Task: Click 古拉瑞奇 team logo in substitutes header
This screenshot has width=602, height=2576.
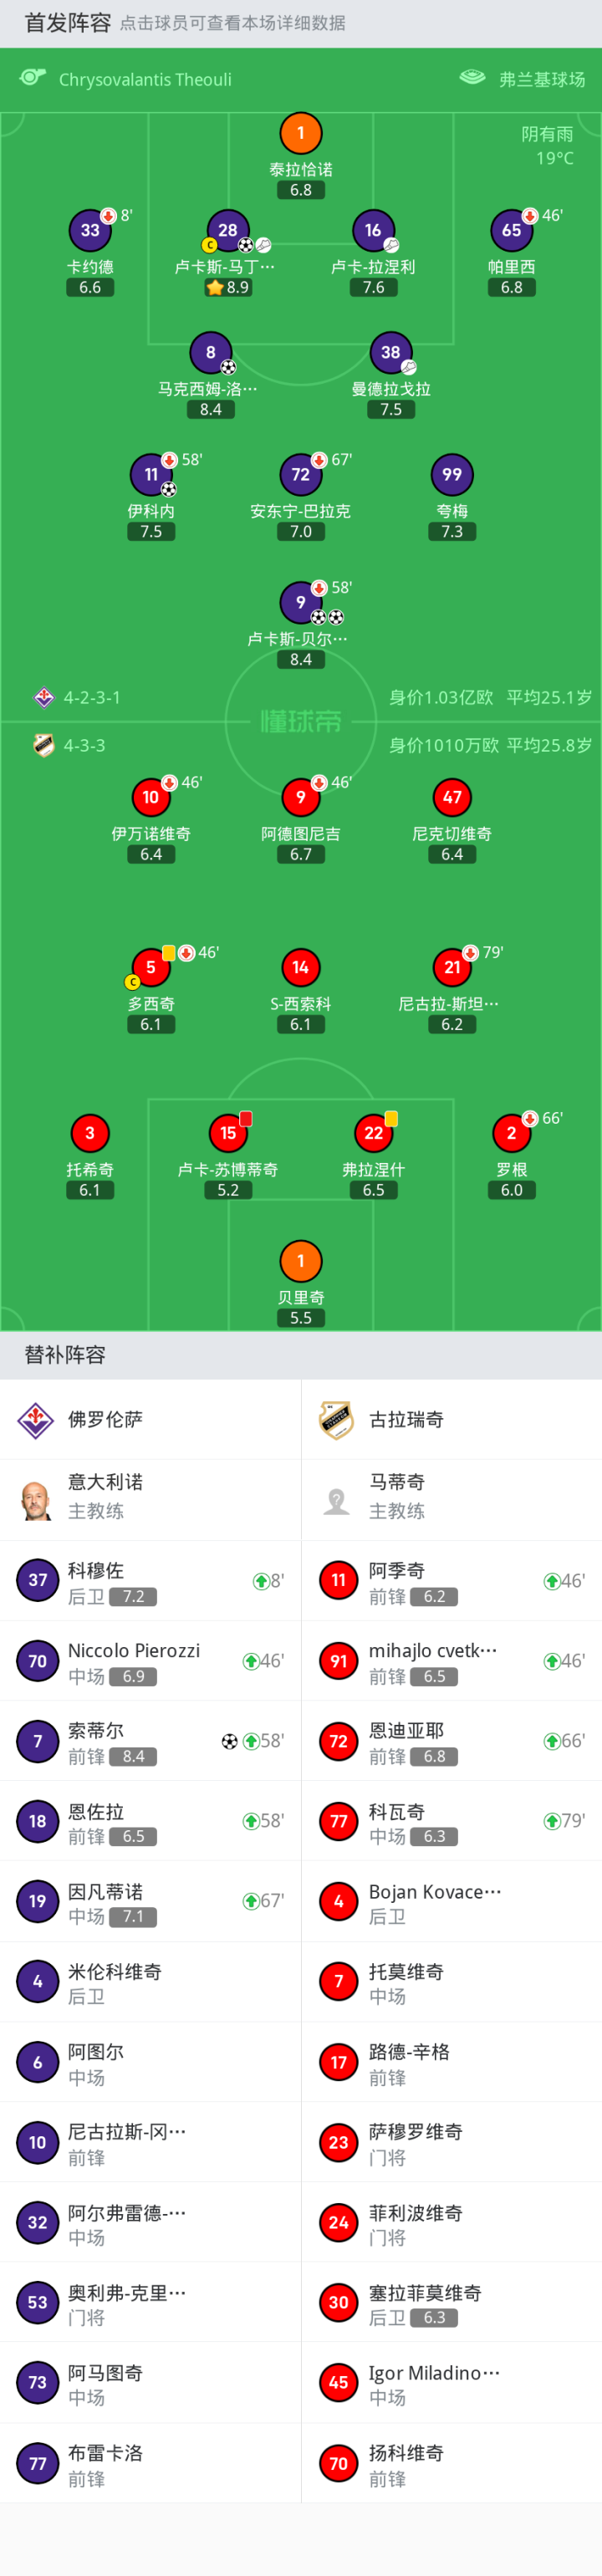Action: tap(337, 1419)
